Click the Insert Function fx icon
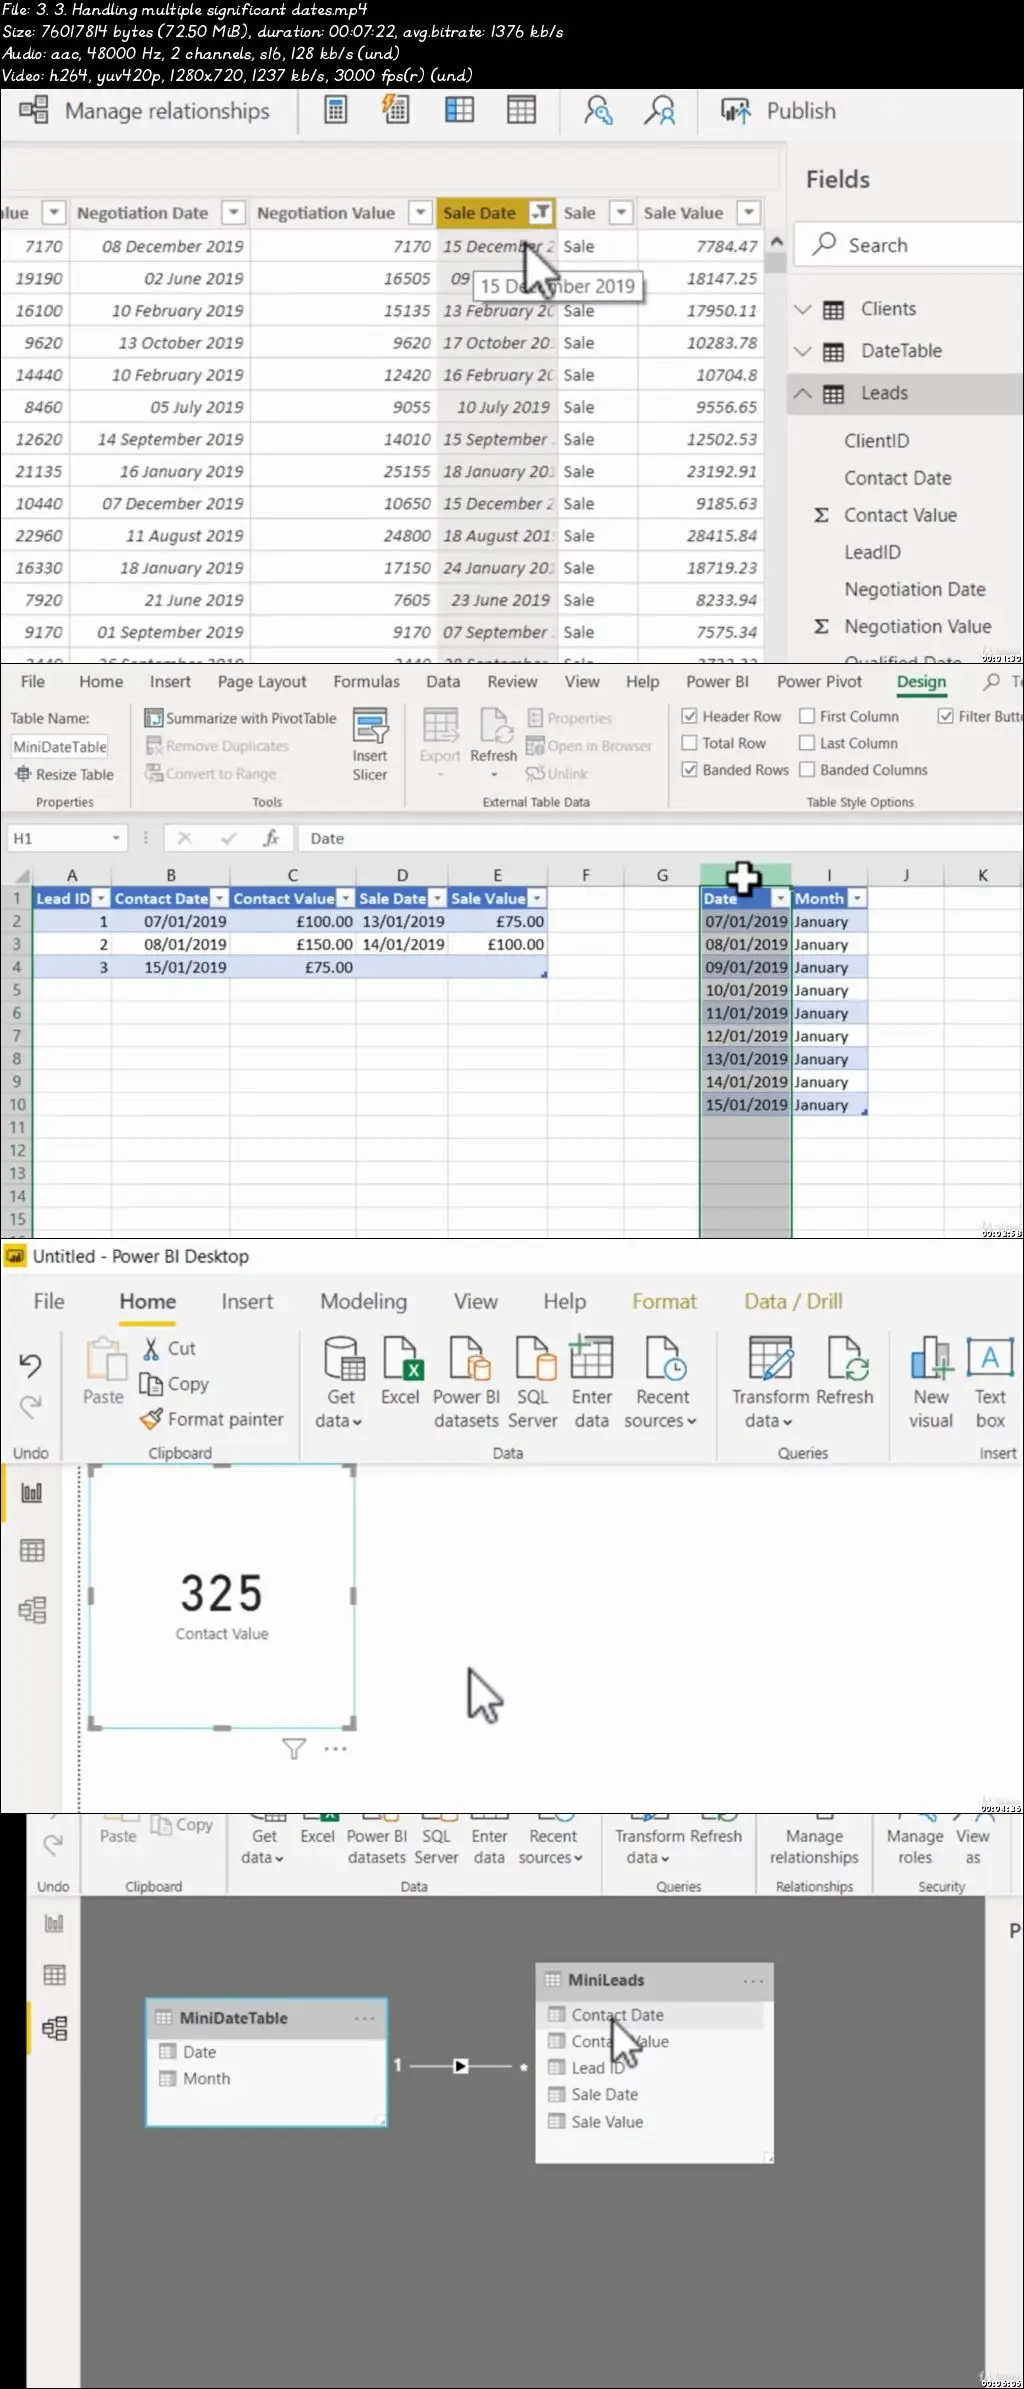This screenshot has width=1024, height=2389. [x=270, y=838]
